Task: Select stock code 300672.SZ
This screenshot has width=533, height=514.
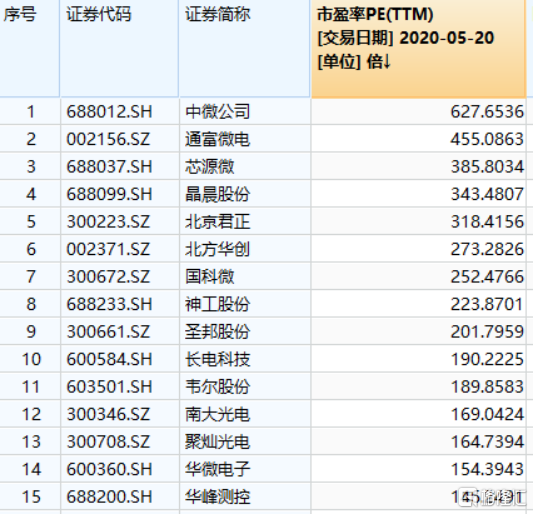Action: (108, 277)
